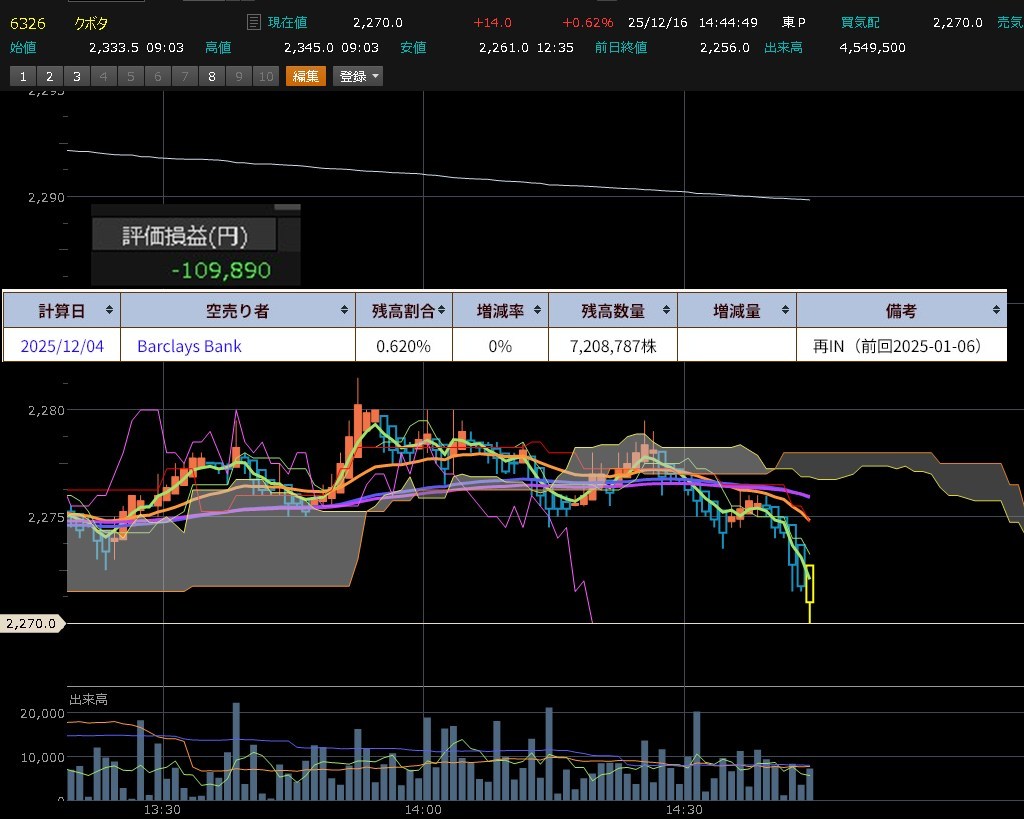Open the Barclays Bank link
1024x819 pixels.
(189, 346)
